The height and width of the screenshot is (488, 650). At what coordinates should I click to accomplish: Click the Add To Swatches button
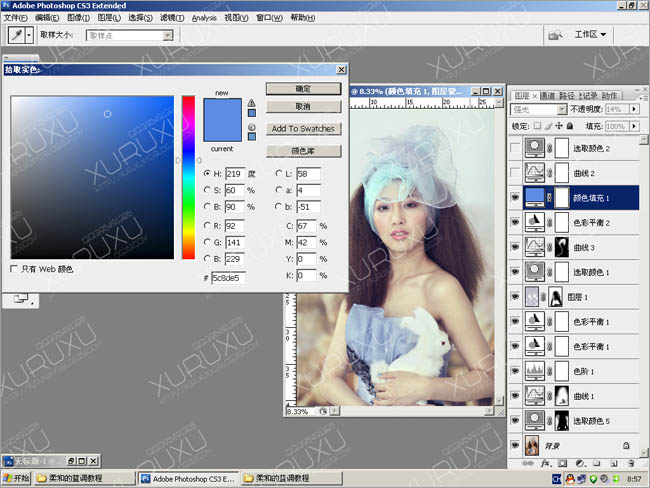[302, 129]
